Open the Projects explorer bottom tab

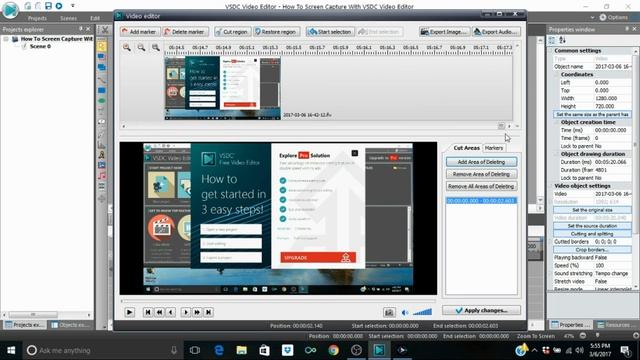coord(24,325)
